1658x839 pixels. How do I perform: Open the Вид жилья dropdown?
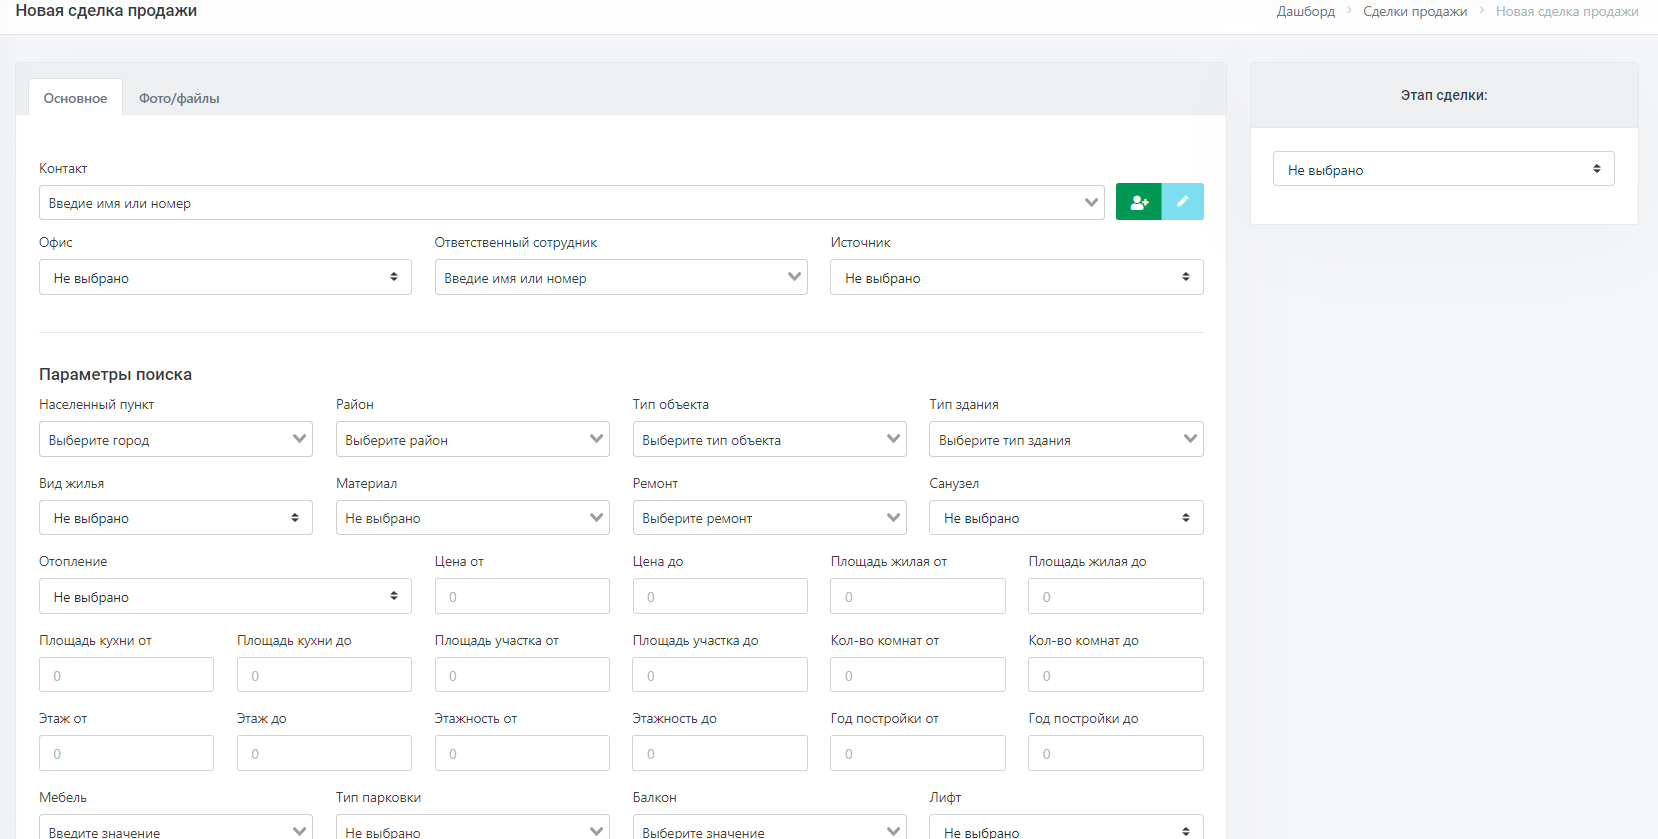[x=176, y=518]
